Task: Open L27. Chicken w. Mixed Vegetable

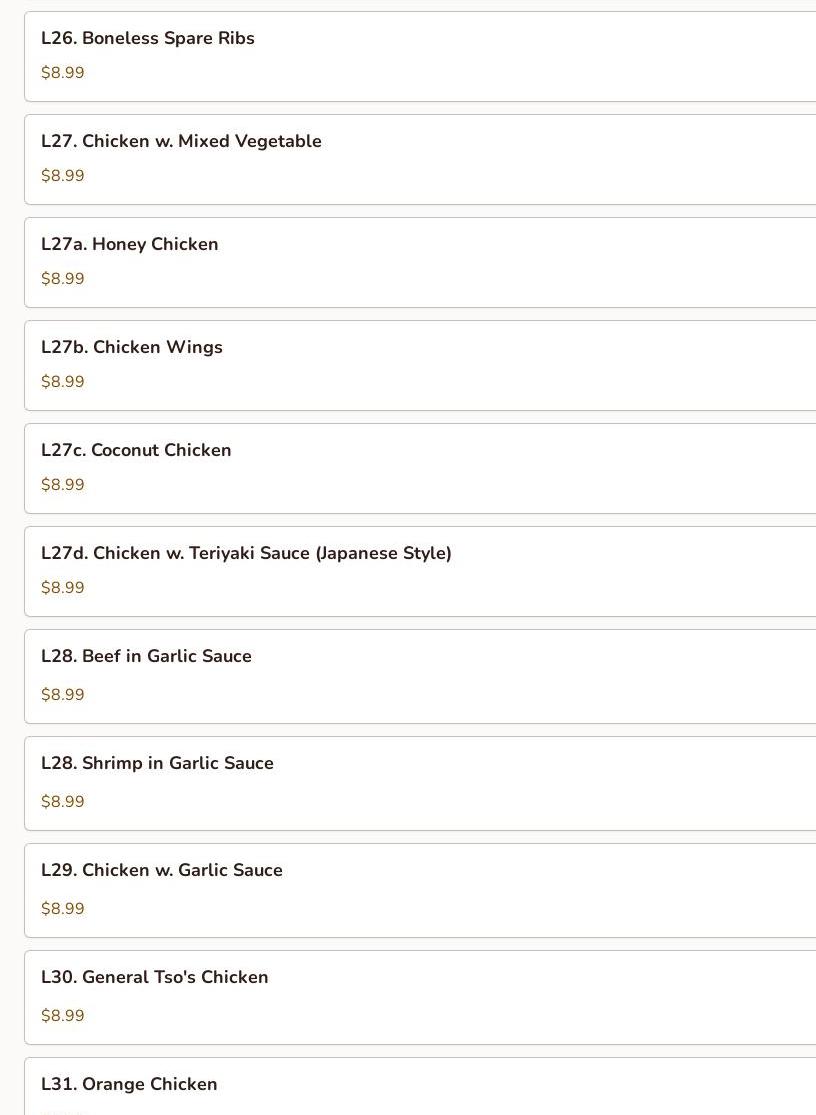Action: point(420,159)
